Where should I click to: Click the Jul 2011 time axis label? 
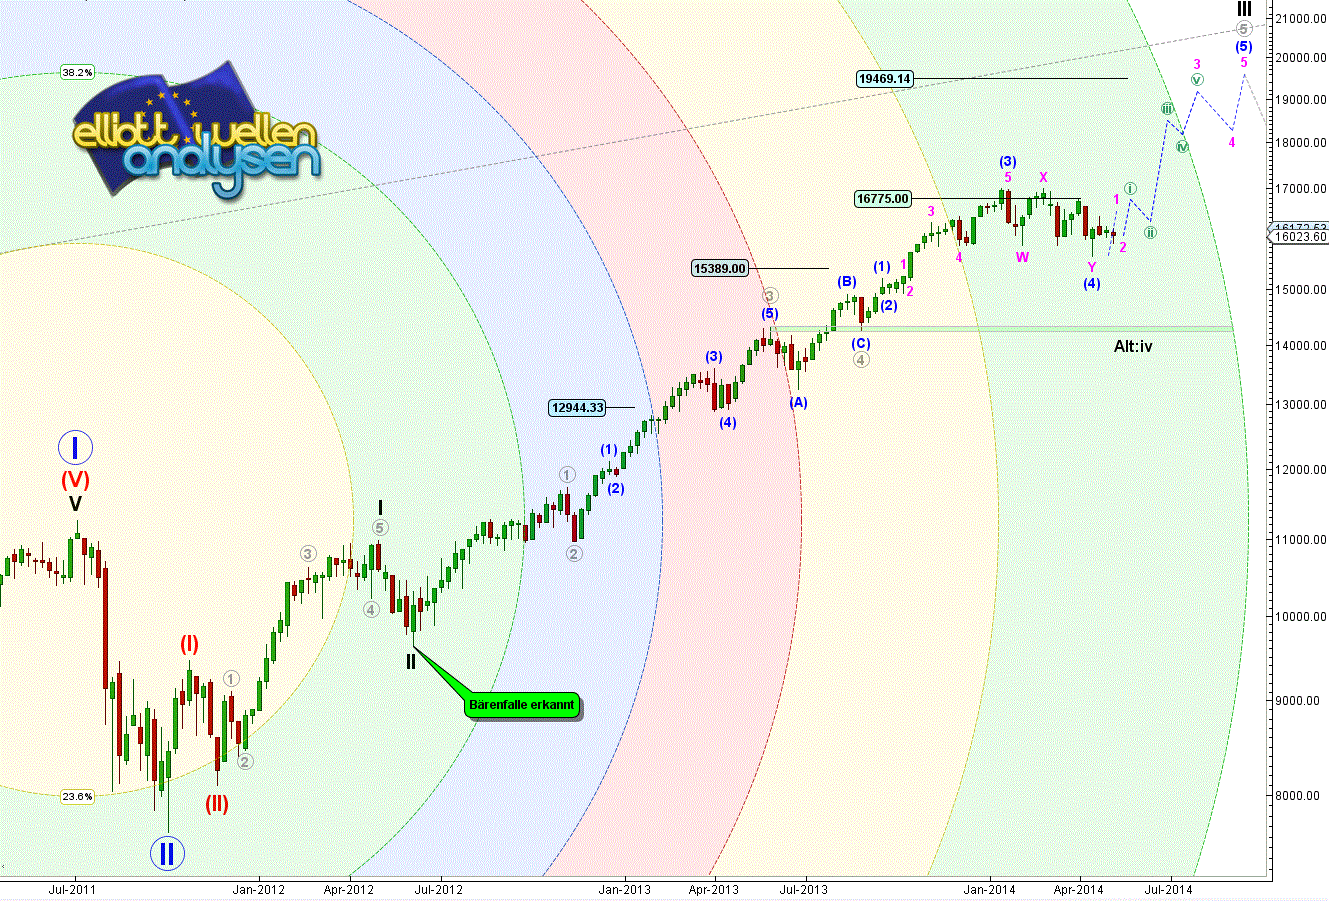(x=71, y=888)
